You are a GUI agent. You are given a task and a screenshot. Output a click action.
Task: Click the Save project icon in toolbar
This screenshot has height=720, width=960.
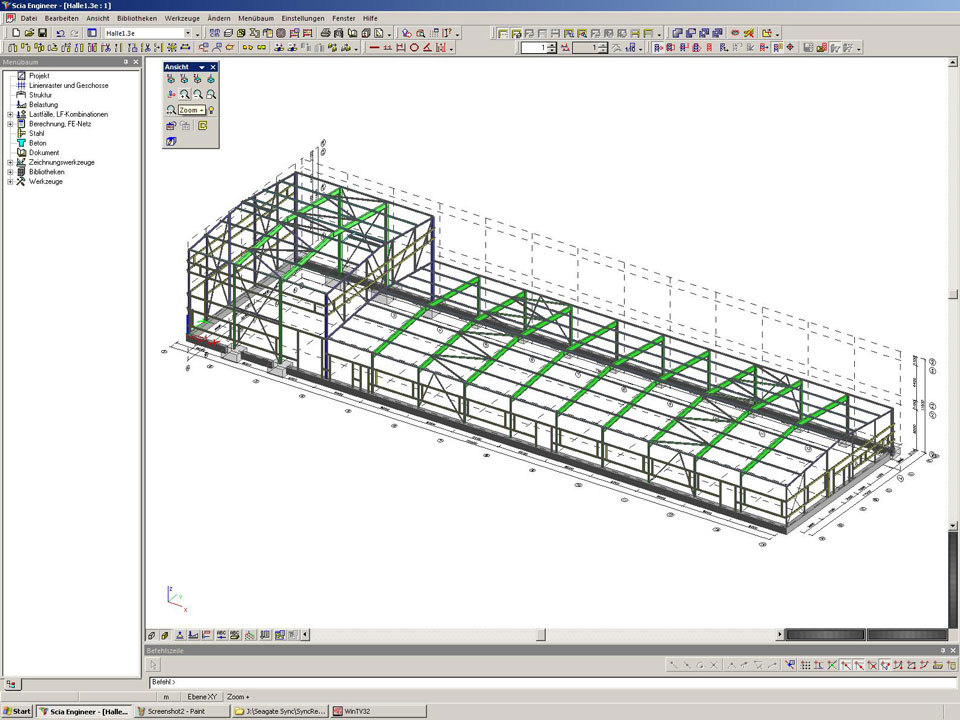pos(43,33)
